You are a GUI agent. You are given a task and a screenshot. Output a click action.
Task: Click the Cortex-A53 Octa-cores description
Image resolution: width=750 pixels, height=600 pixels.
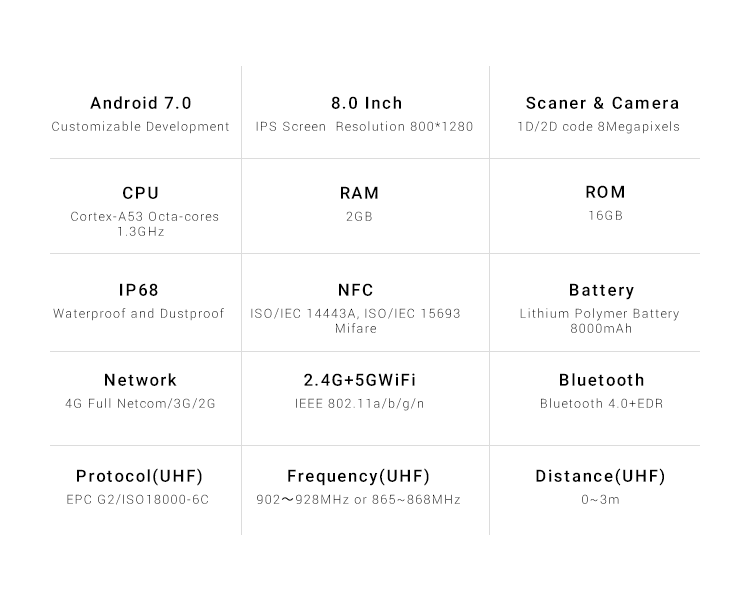pos(144,216)
